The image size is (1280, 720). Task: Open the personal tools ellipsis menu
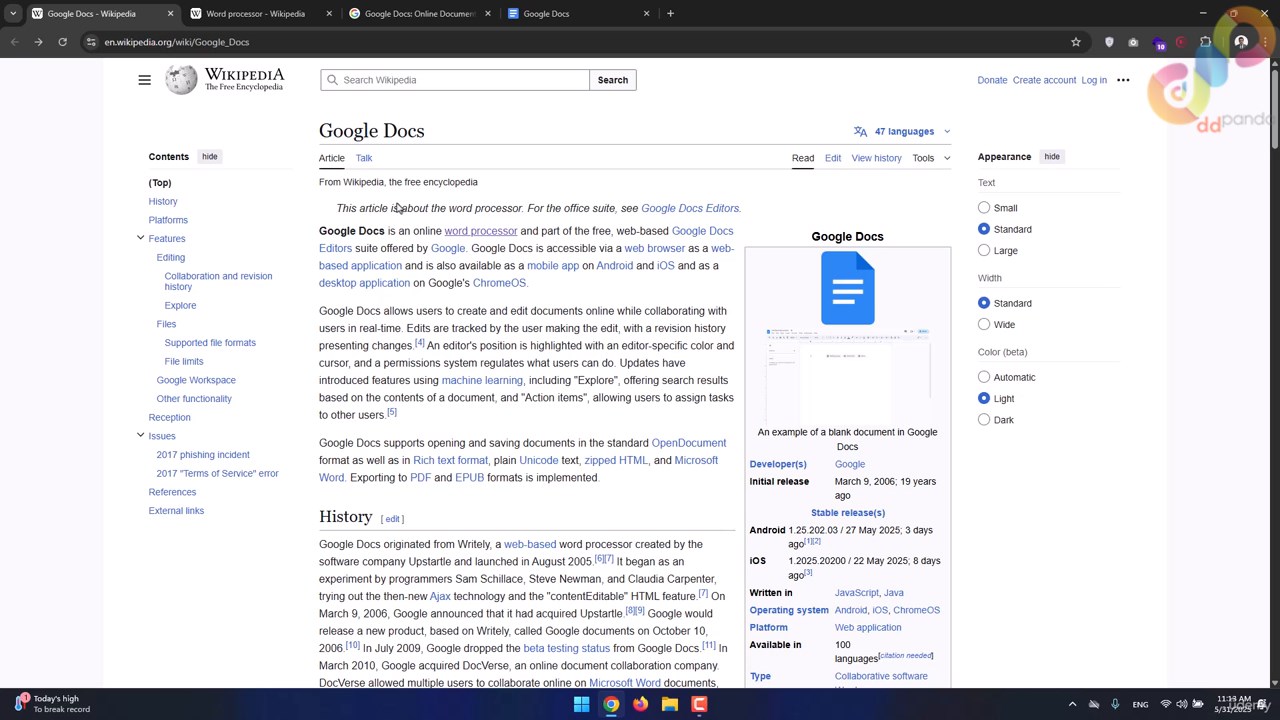coord(1123,80)
